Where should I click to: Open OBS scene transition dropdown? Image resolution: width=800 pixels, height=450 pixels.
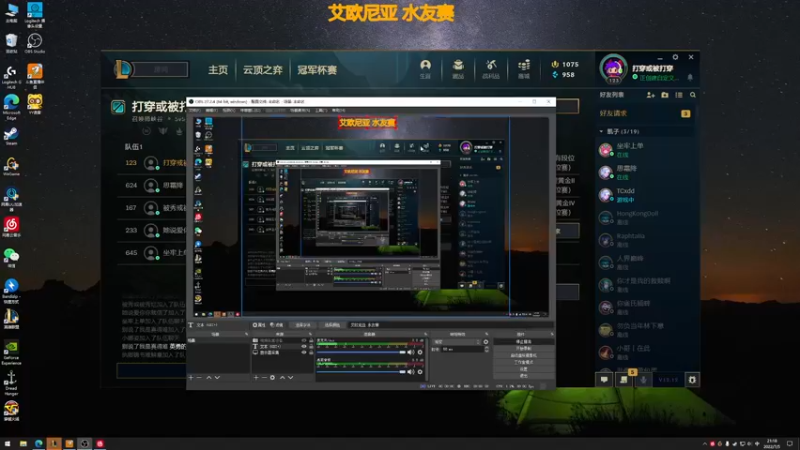point(457,342)
